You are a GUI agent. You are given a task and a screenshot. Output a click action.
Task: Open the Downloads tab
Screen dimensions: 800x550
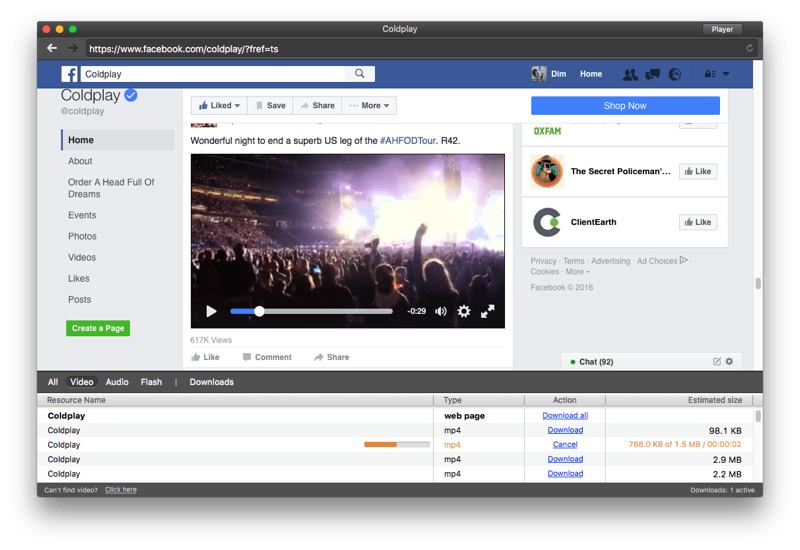[211, 382]
